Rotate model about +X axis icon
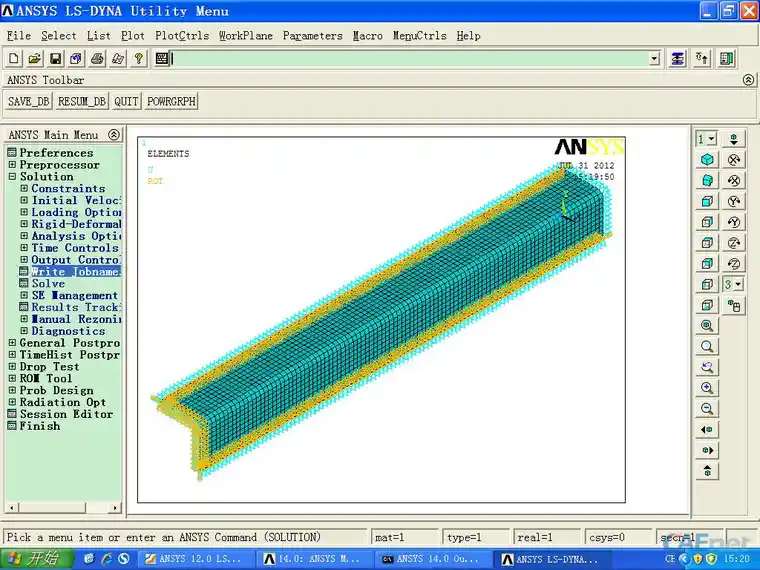760x570 pixels. coord(734,159)
